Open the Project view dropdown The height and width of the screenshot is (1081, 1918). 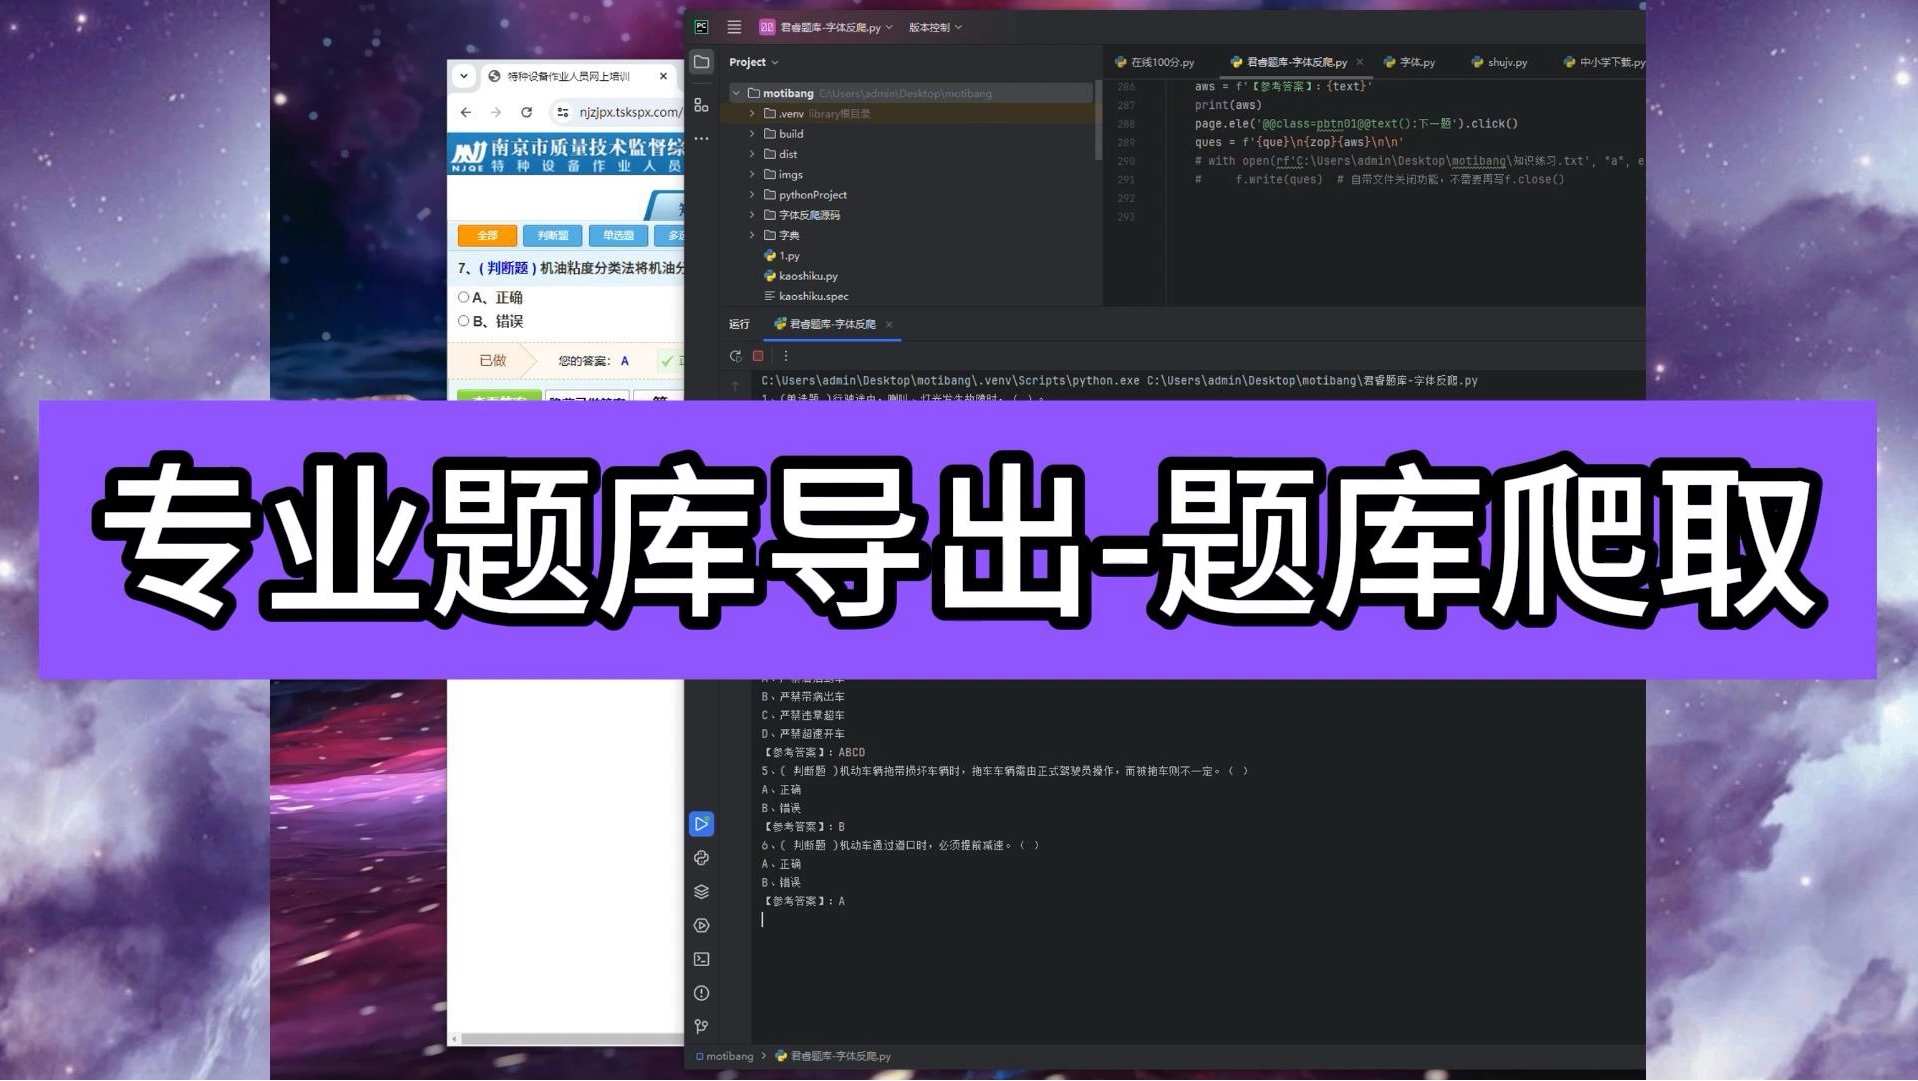click(754, 62)
